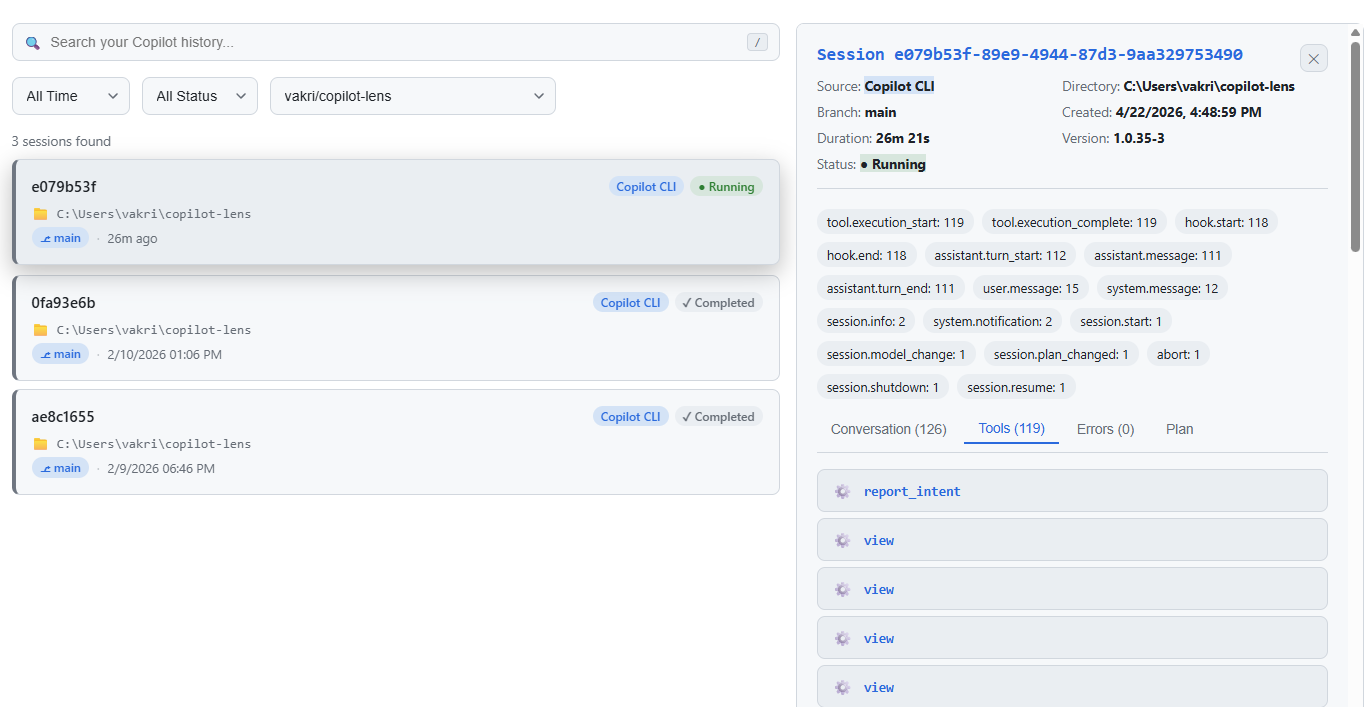Open the All Status filter dropdown
1369x707 pixels.
click(200, 96)
